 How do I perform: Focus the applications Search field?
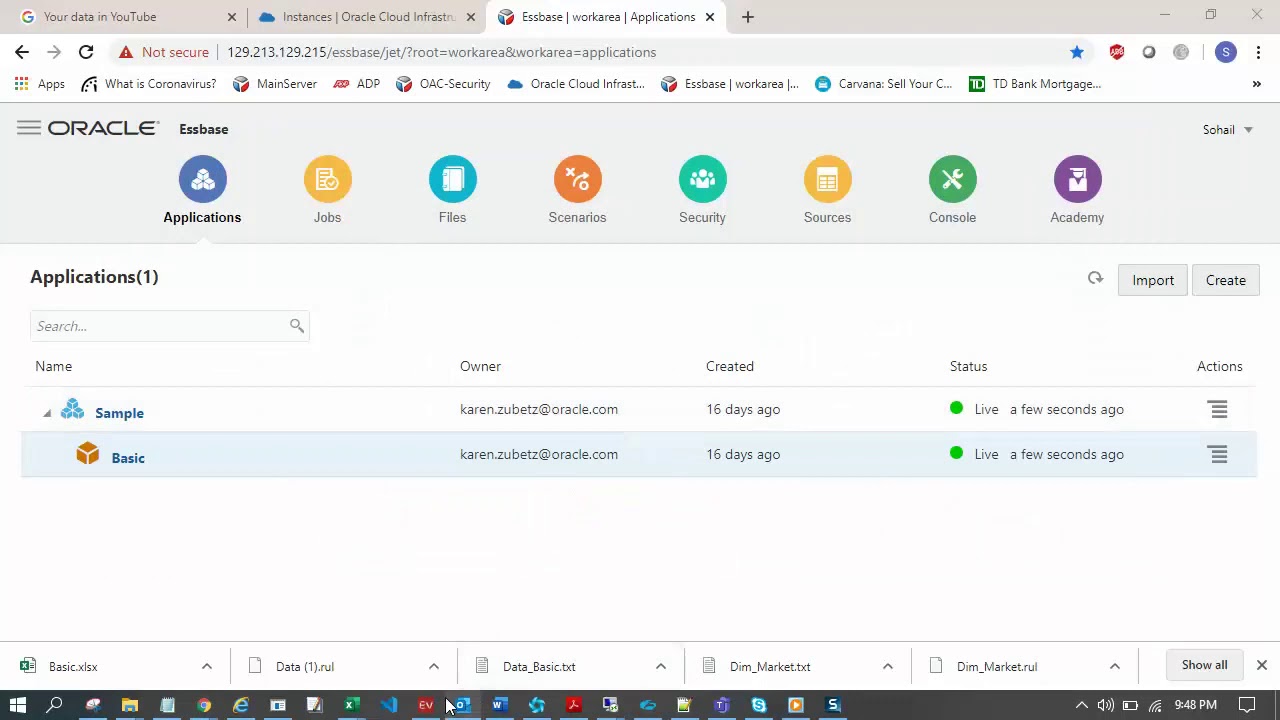(x=169, y=326)
